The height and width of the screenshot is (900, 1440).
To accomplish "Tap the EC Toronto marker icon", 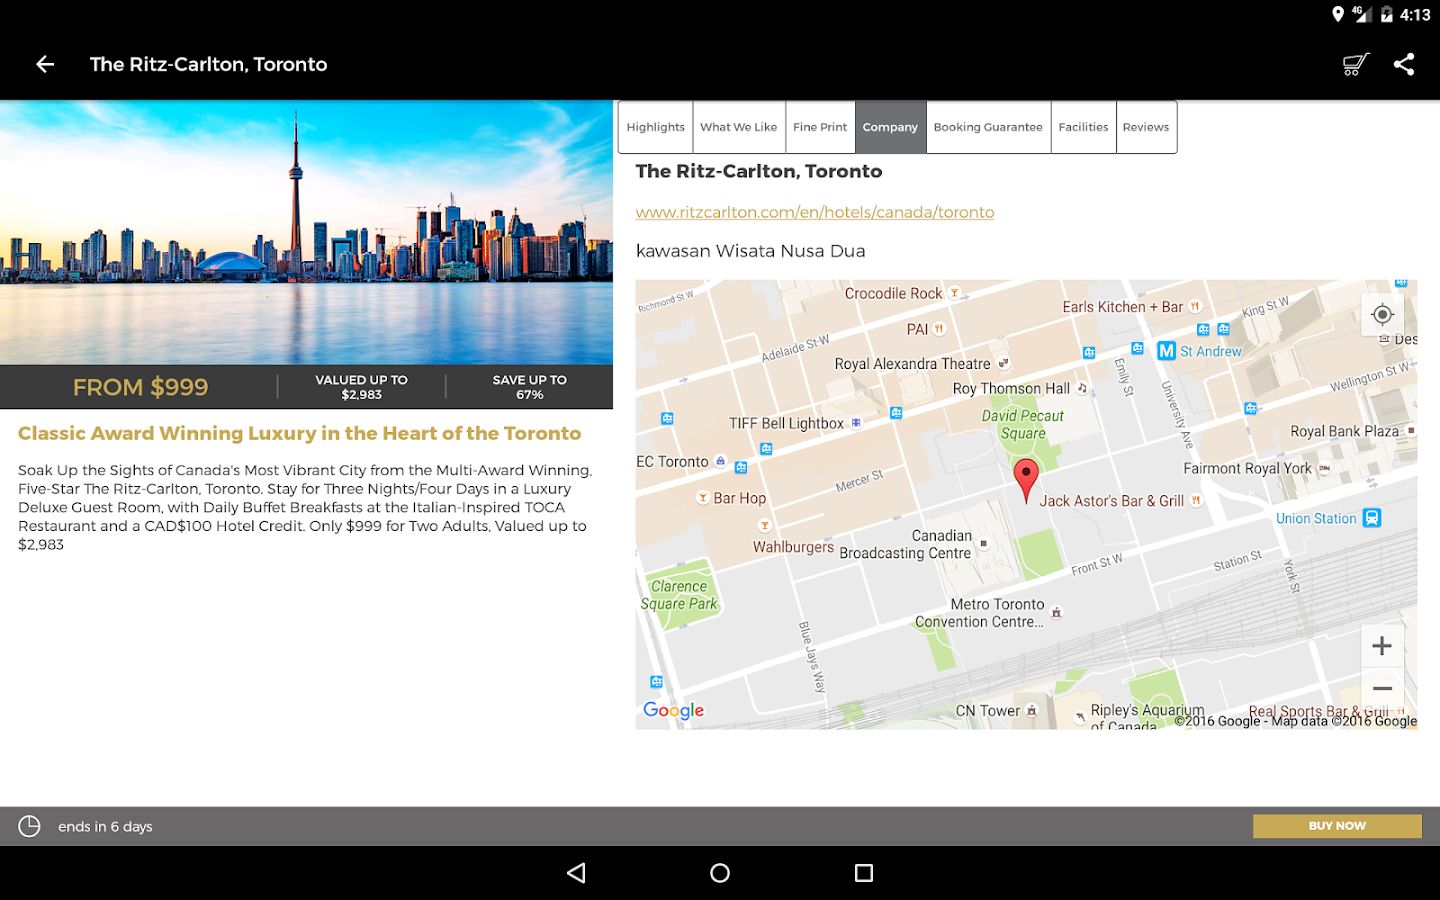I will point(720,461).
